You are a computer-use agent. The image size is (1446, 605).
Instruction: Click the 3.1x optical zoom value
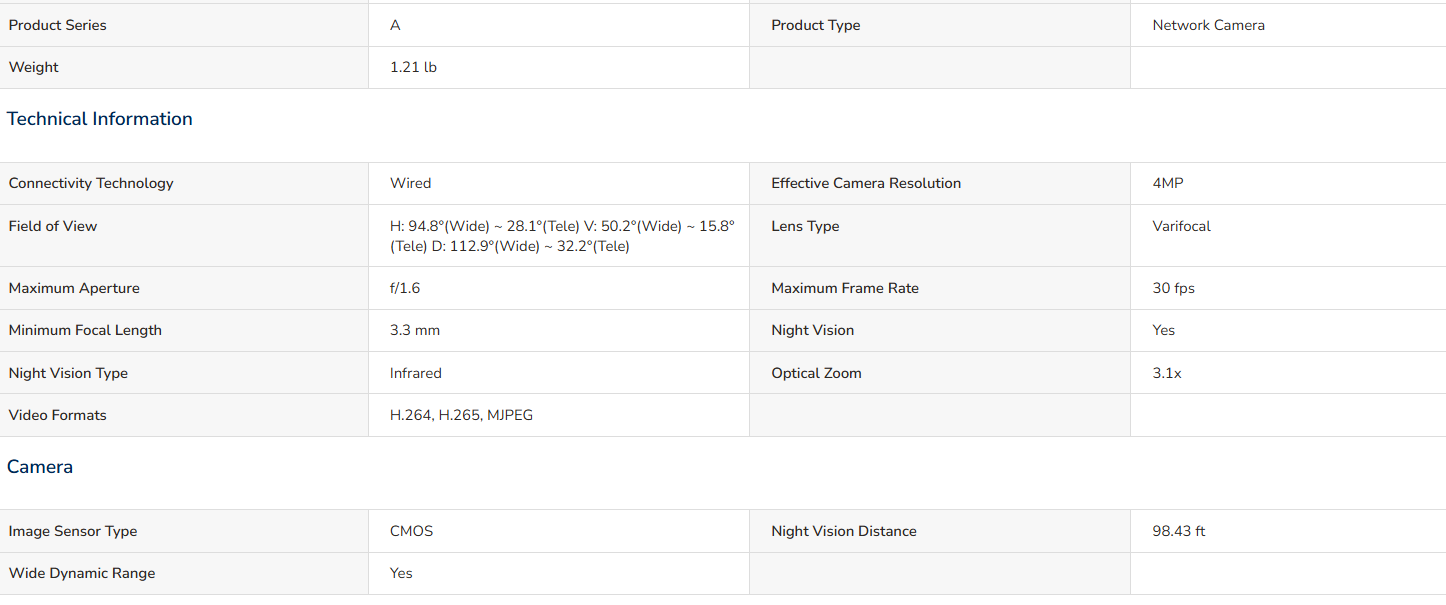coord(1167,373)
